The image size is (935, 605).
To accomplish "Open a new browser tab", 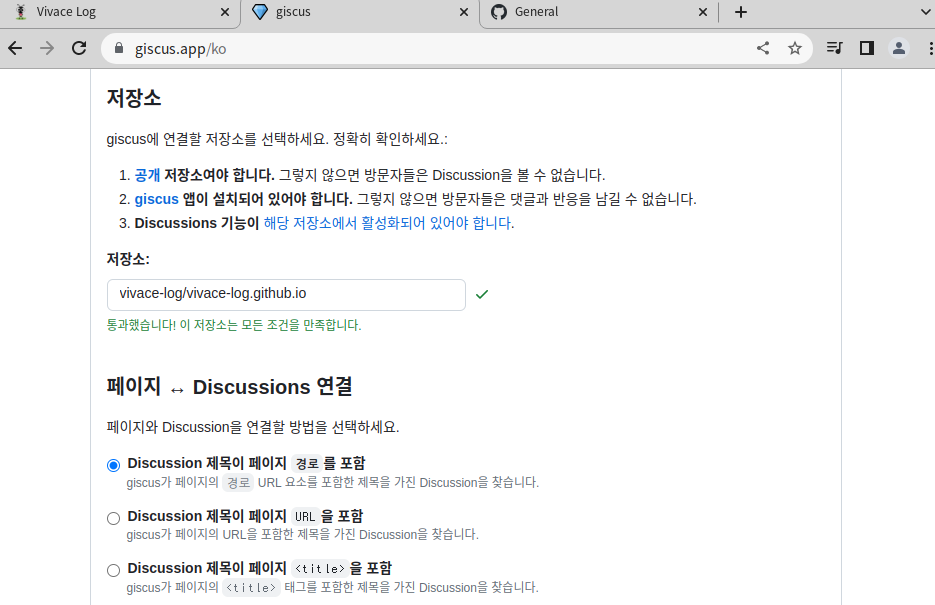I will tap(741, 12).
